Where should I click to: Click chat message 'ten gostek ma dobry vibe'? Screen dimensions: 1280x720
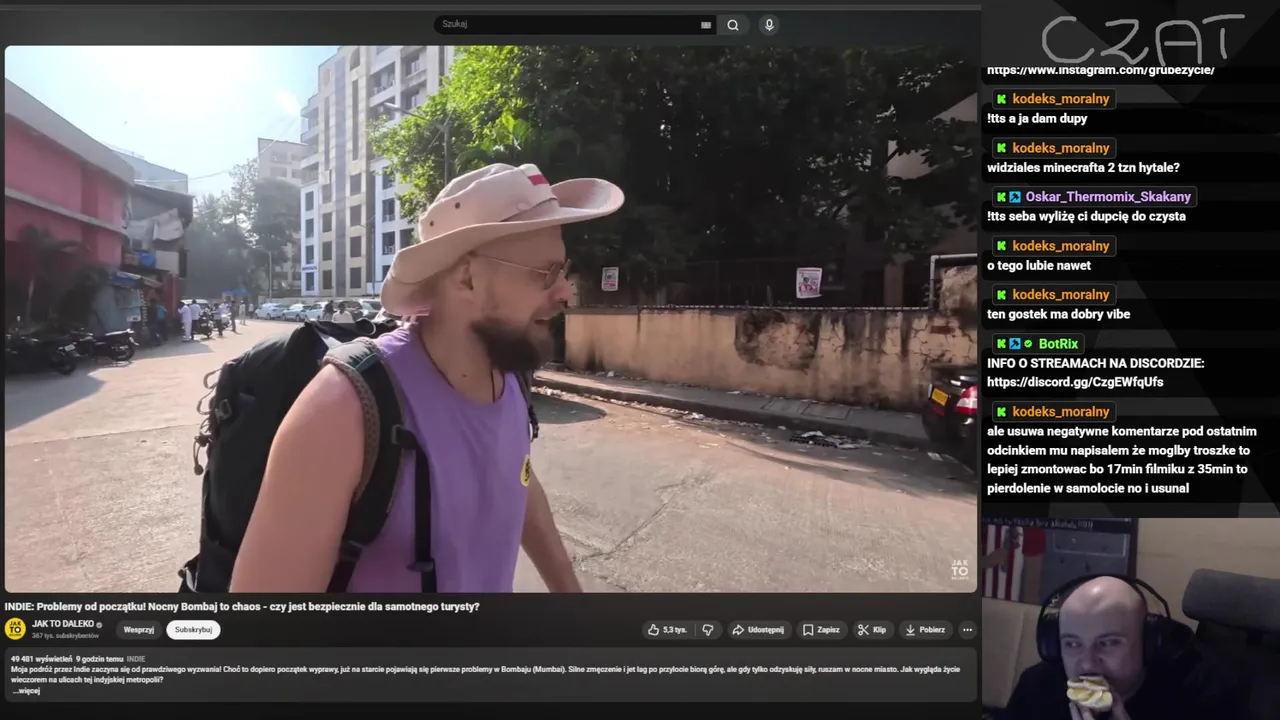(1058, 314)
